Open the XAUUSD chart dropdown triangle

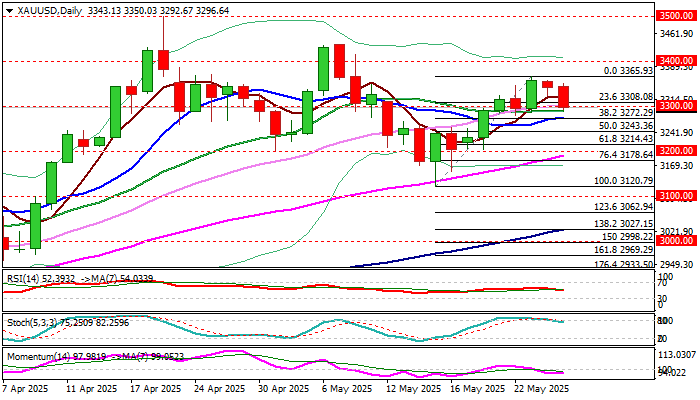(x=9, y=11)
